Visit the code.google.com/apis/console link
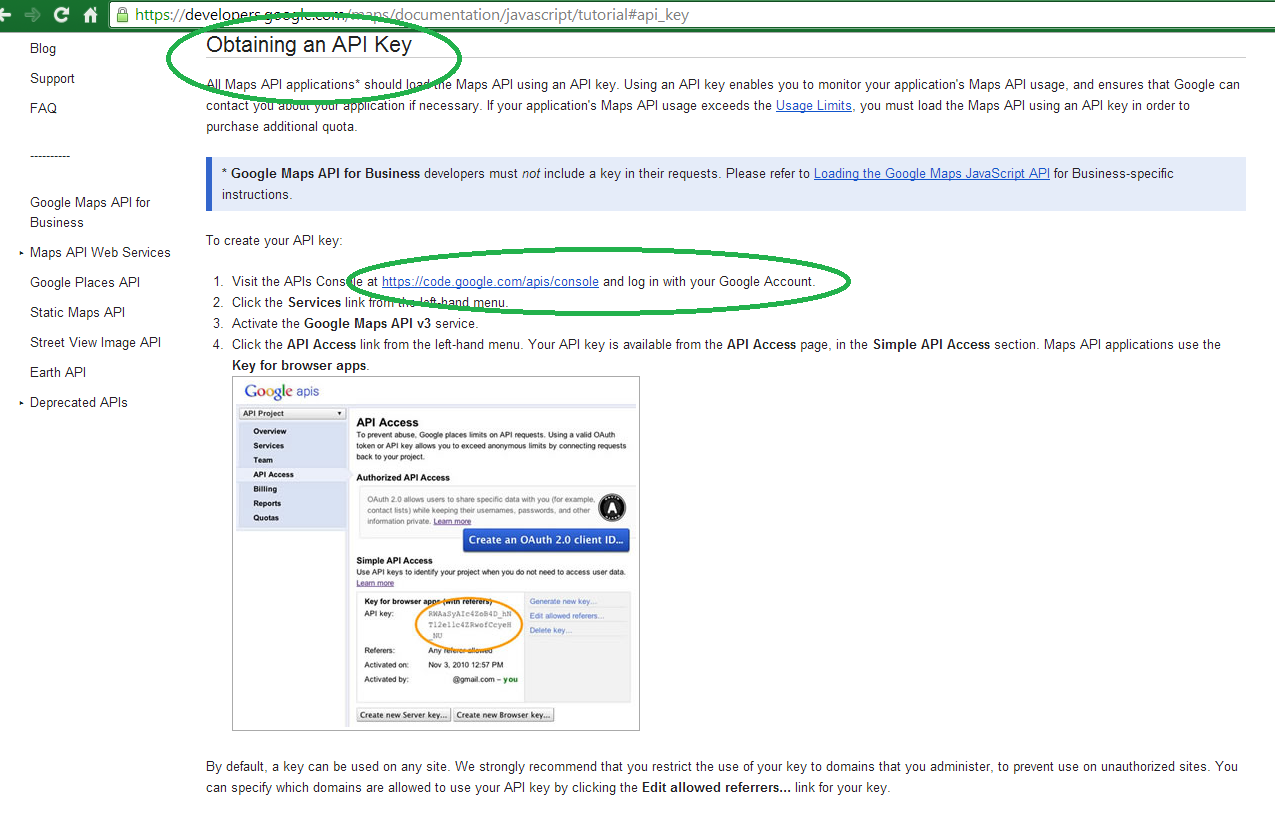Screen dimensions: 1275x826 [490, 281]
